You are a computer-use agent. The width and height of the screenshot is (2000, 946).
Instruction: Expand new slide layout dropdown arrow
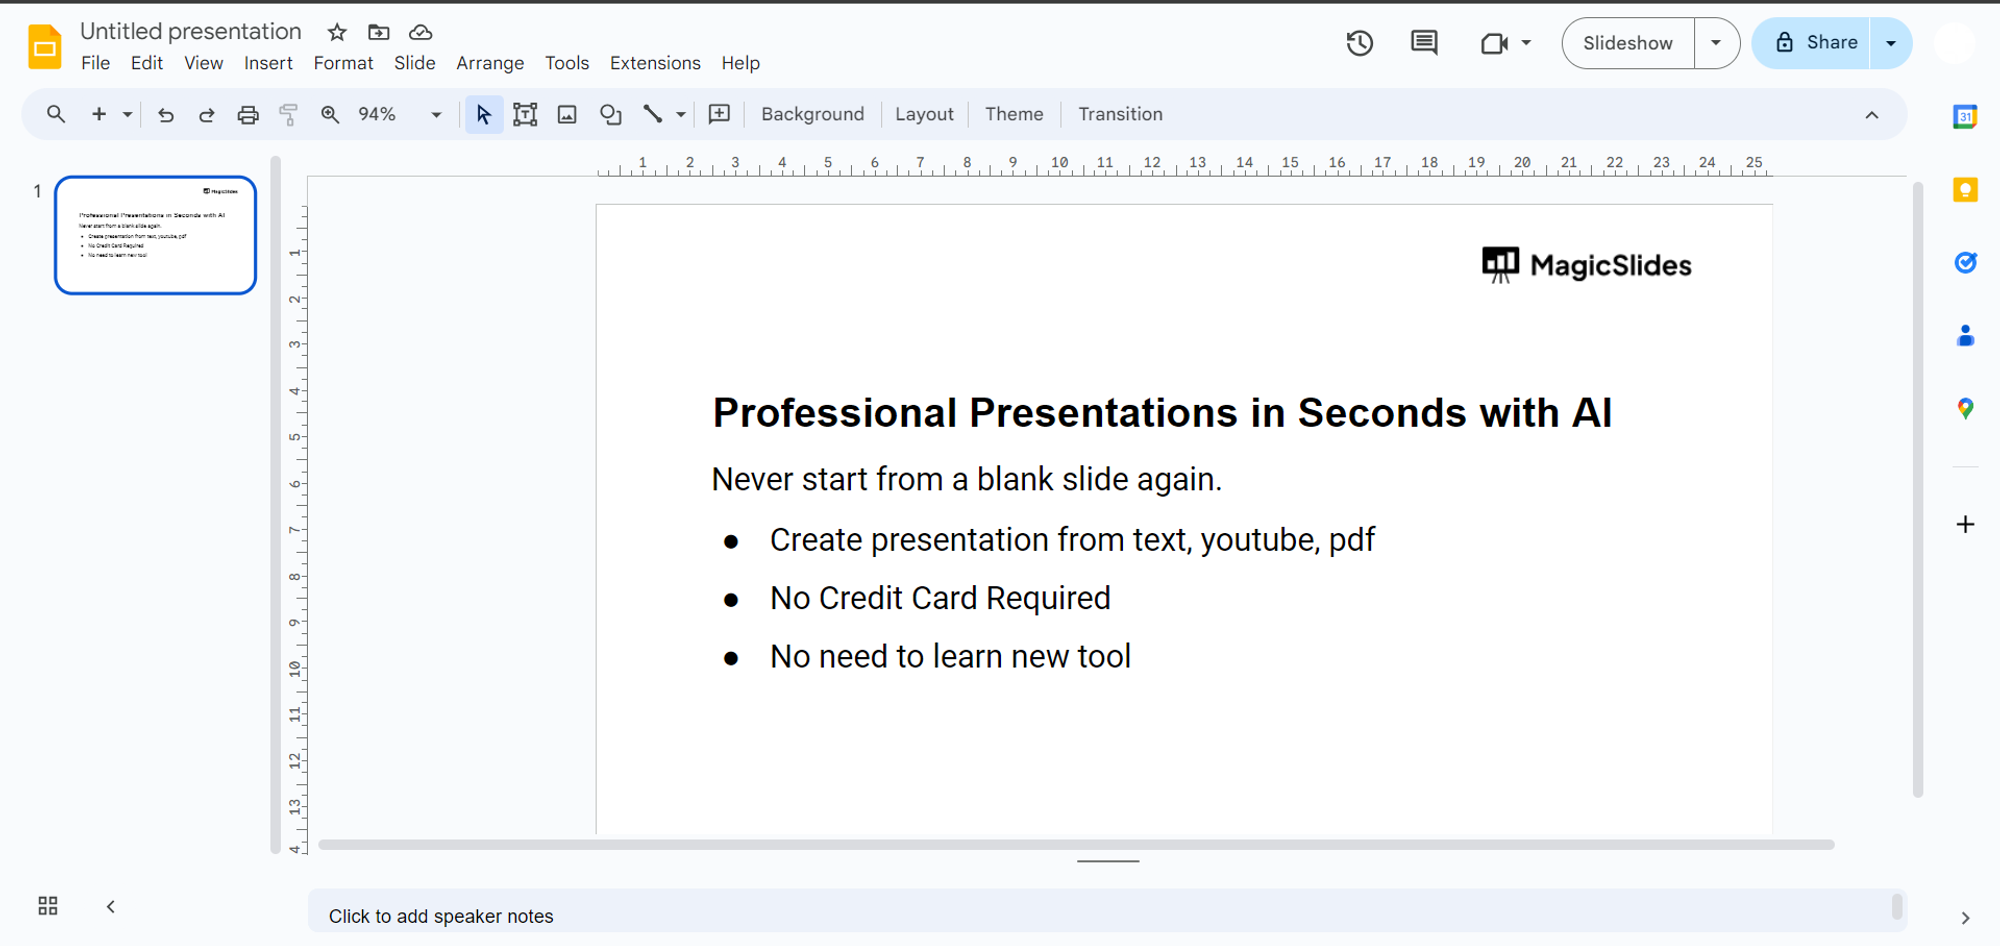(x=127, y=114)
